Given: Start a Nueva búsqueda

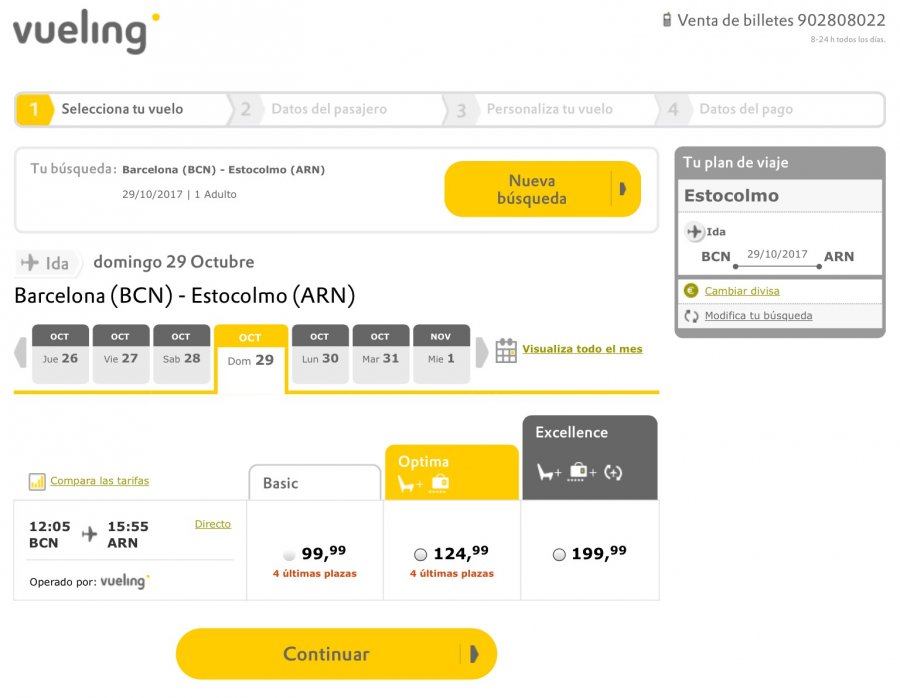Looking at the screenshot, I should click(542, 189).
